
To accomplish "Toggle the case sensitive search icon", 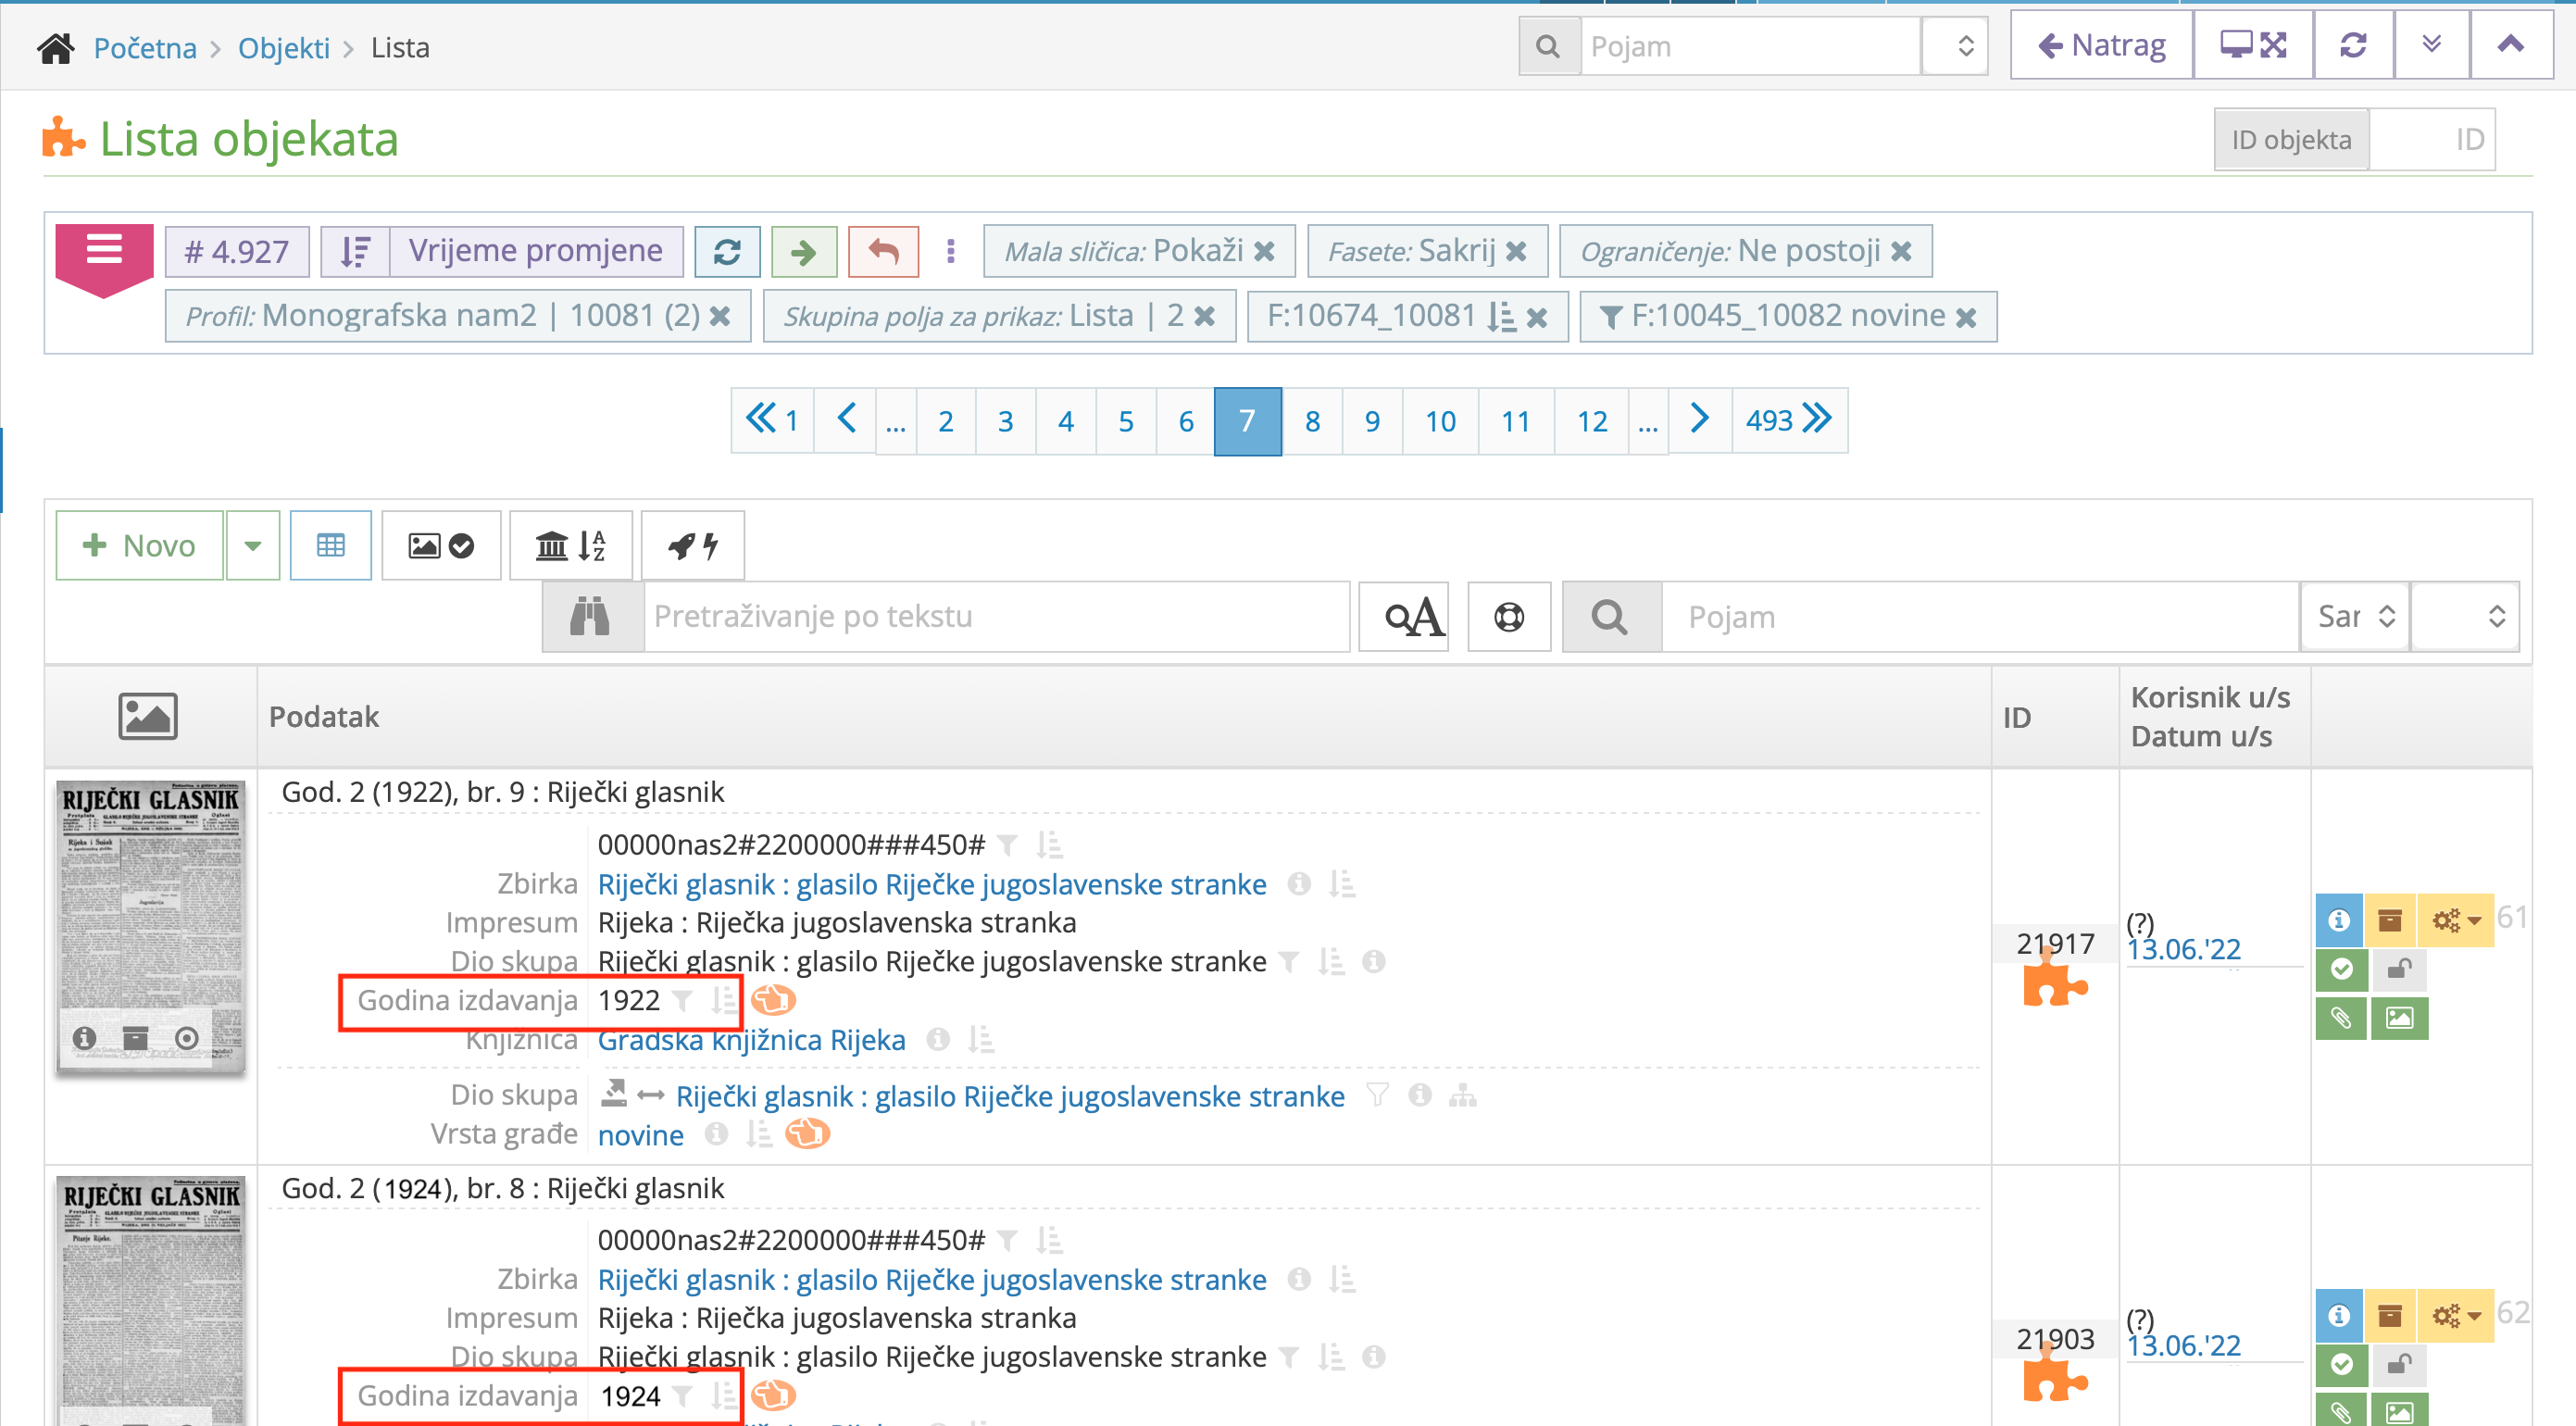I will click(x=1404, y=616).
